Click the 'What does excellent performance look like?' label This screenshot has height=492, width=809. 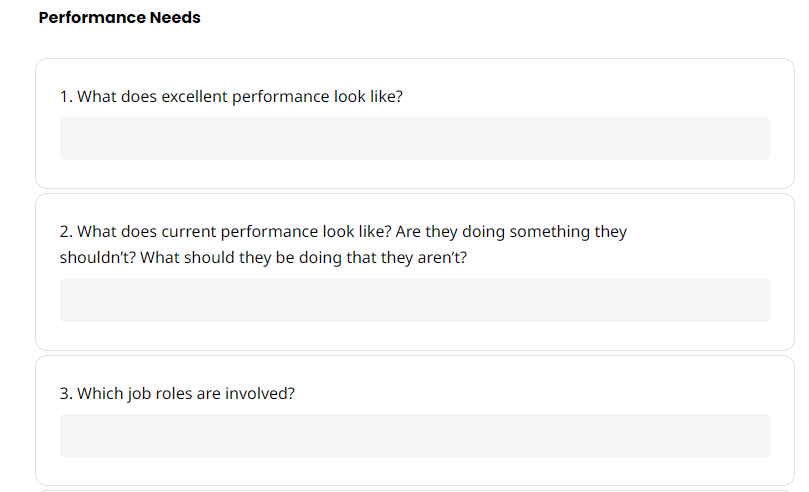[x=240, y=97]
